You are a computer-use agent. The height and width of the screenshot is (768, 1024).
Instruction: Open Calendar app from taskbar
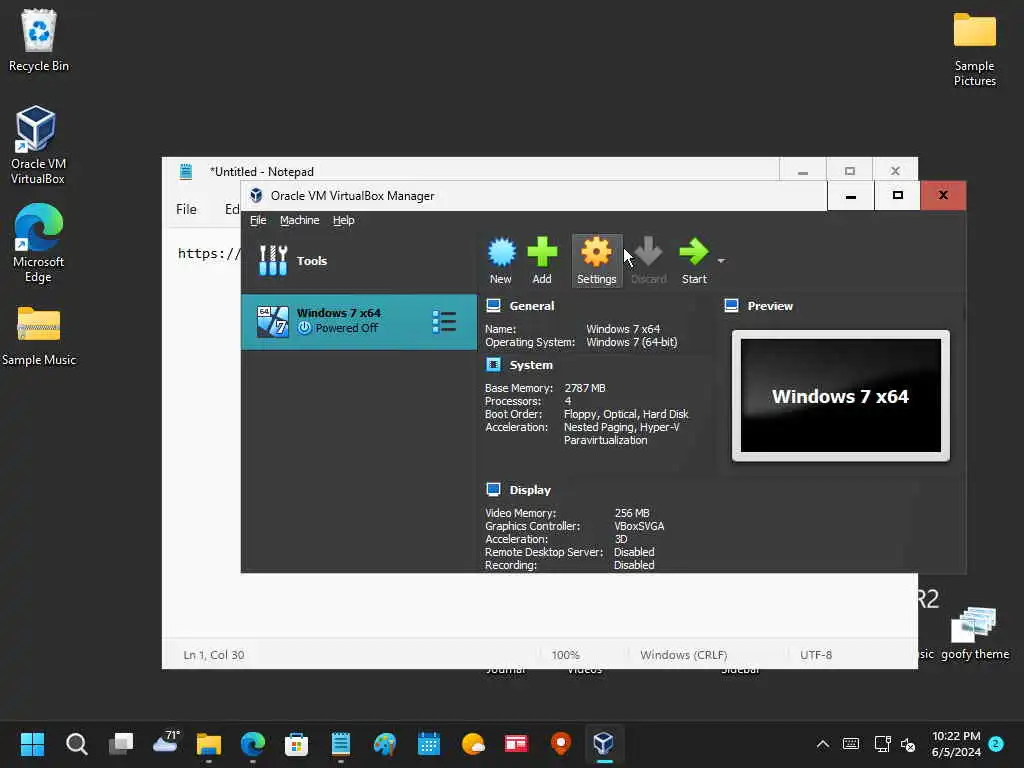(428, 744)
